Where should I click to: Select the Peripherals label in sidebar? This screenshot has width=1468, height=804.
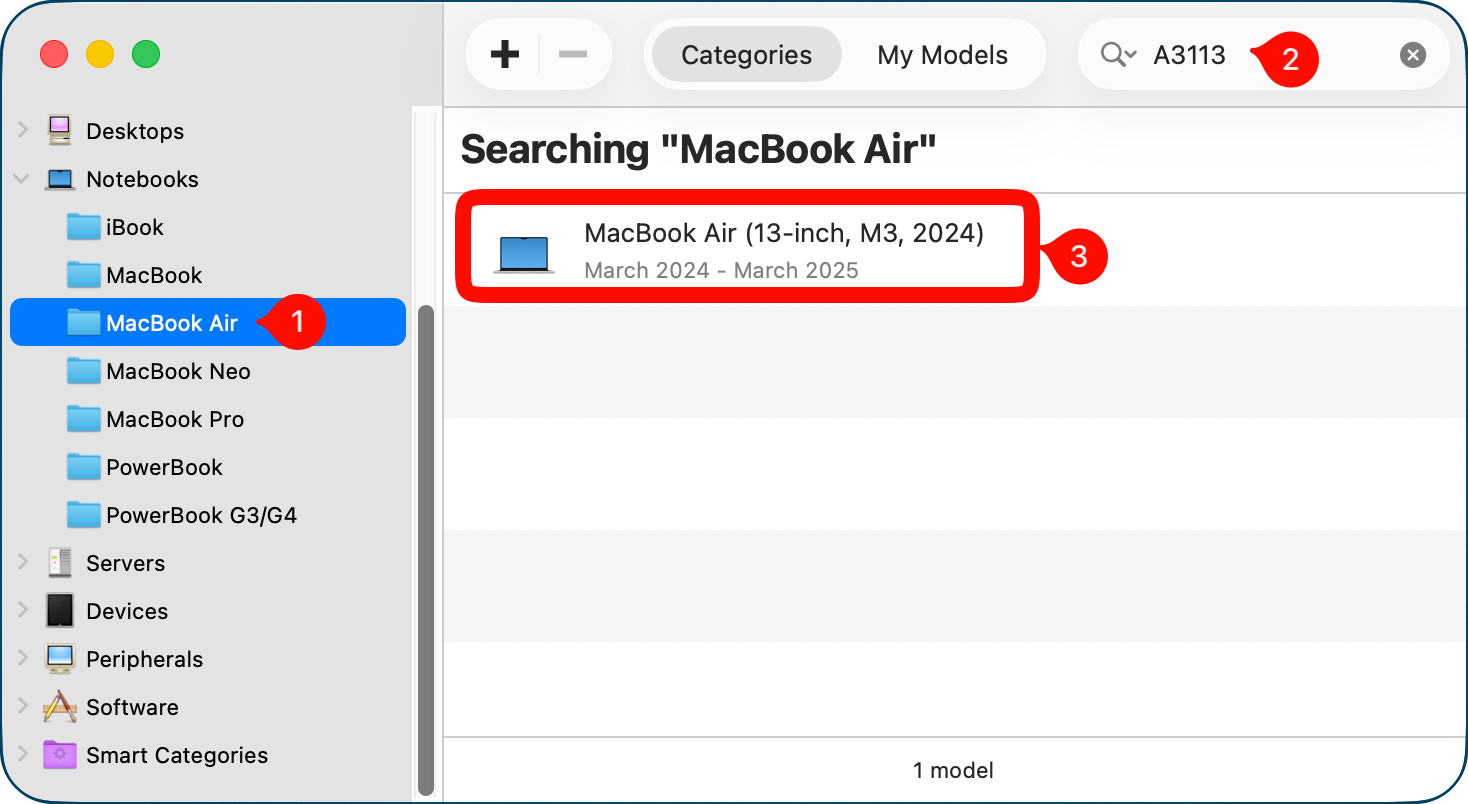(144, 659)
